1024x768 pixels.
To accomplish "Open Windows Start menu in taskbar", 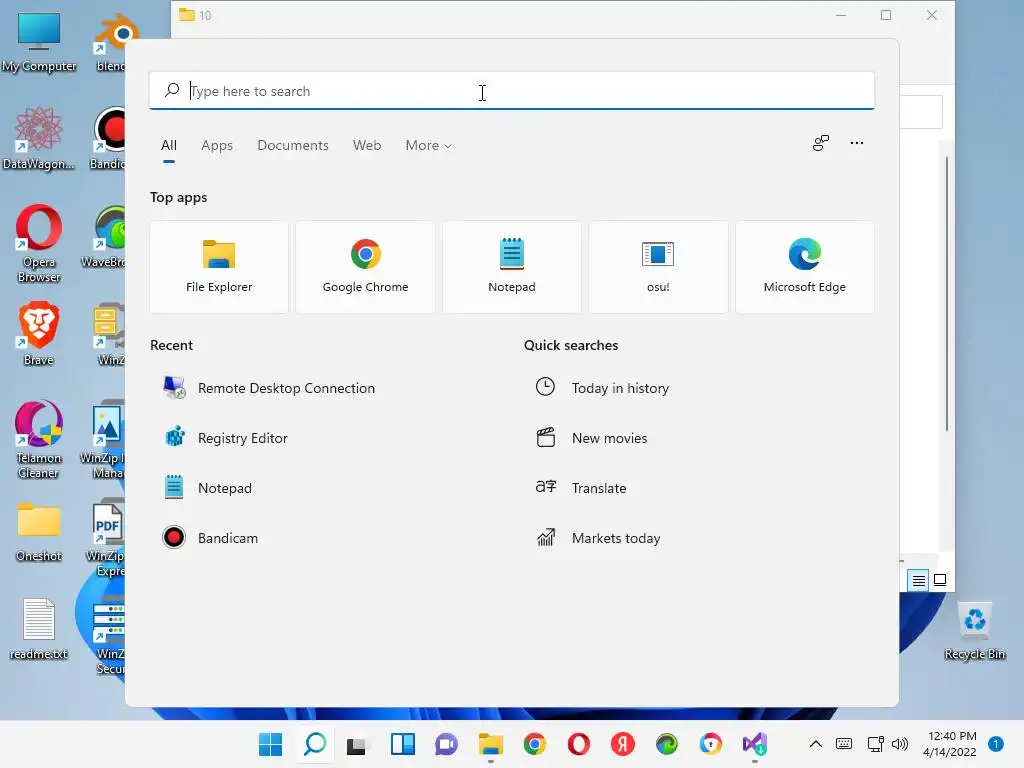I will (x=270, y=744).
